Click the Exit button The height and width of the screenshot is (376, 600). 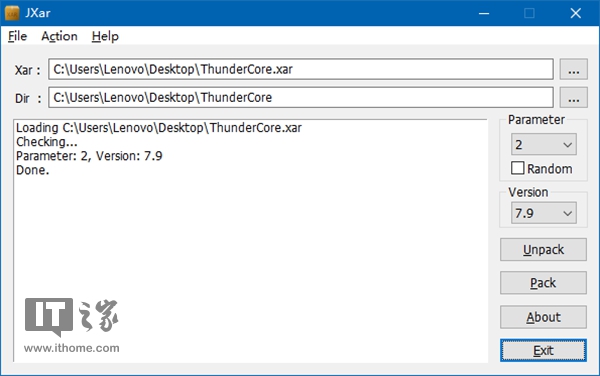(x=543, y=350)
